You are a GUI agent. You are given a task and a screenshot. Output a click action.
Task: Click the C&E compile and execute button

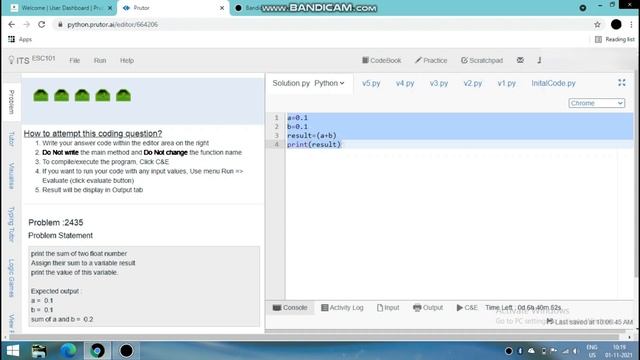pos(467,307)
